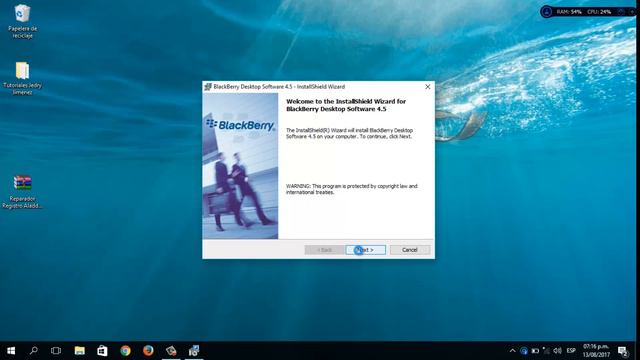
Task: Select the Reparador Registro Aladdin archive icon
Action: click(x=22, y=192)
